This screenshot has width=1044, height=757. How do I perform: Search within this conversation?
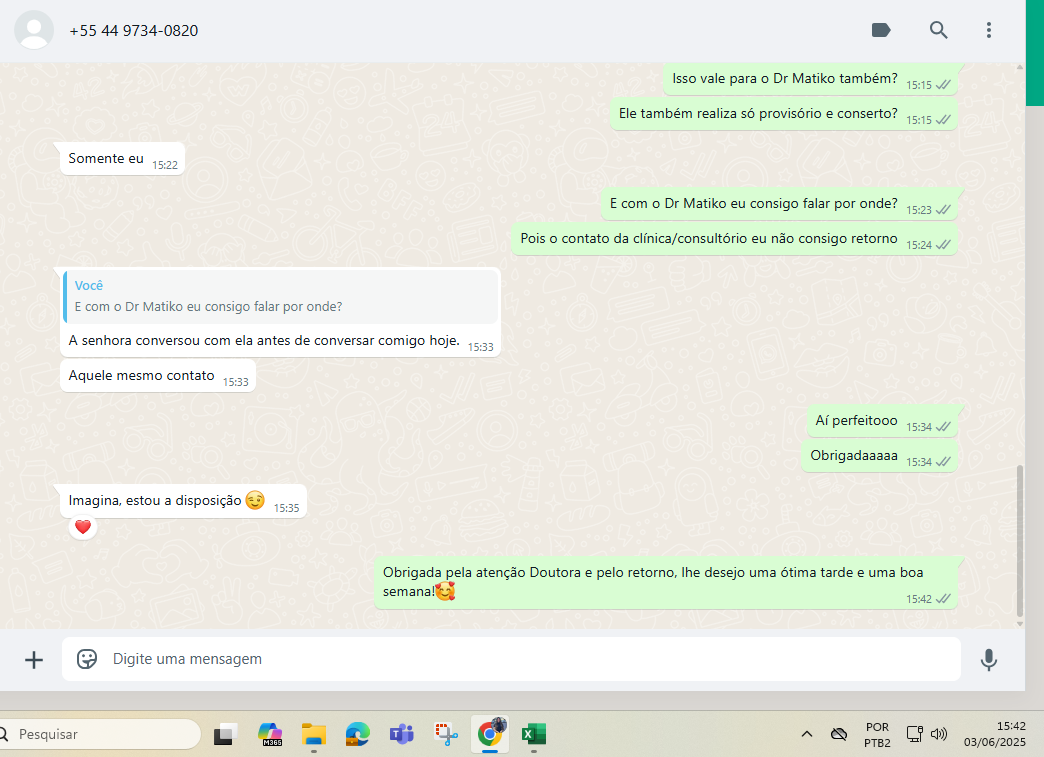(938, 30)
